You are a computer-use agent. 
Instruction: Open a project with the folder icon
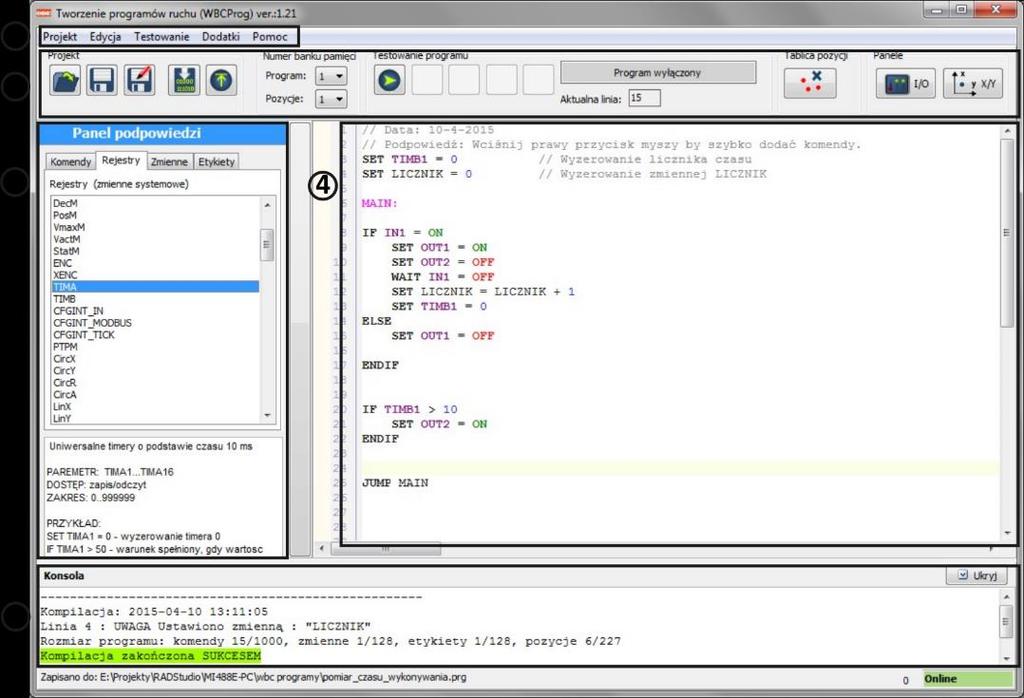(x=65, y=80)
